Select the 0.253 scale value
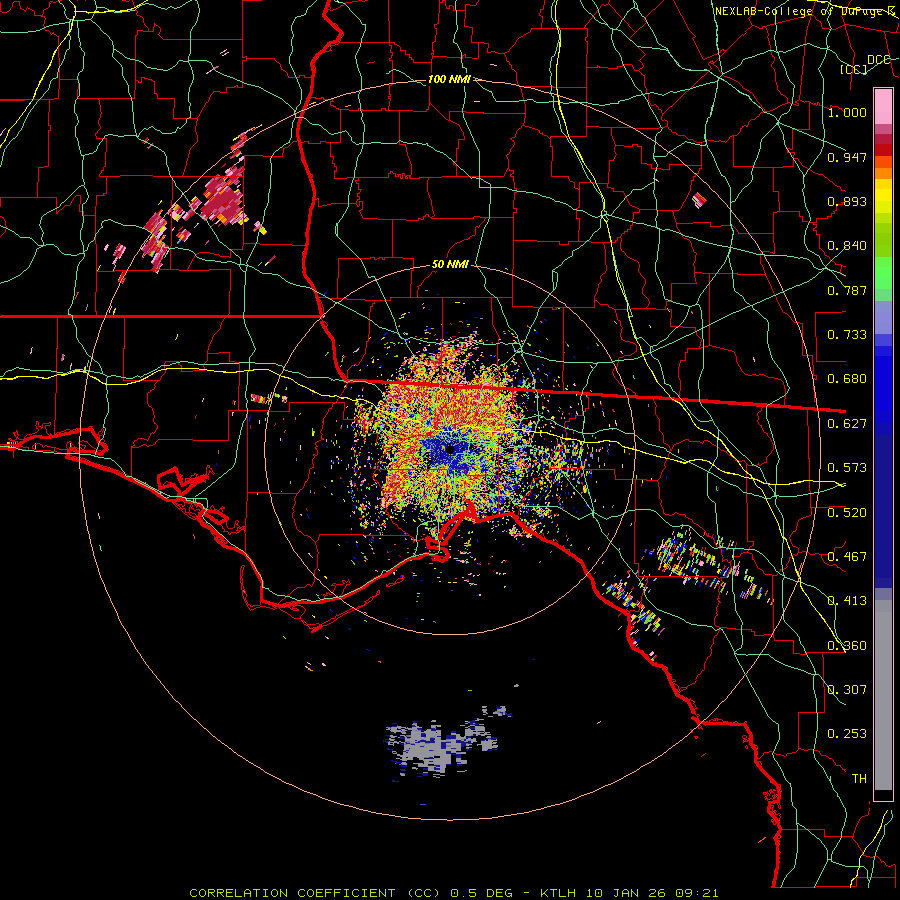The height and width of the screenshot is (900, 900). click(x=847, y=734)
